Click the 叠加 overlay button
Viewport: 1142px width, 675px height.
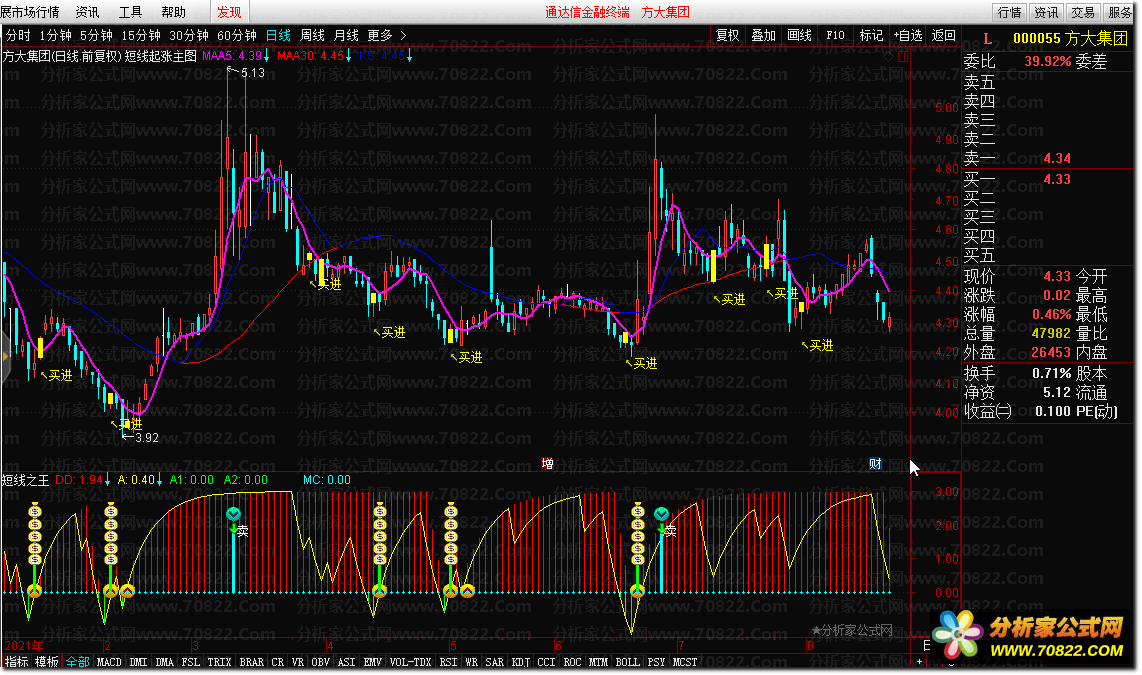coord(763,35)
